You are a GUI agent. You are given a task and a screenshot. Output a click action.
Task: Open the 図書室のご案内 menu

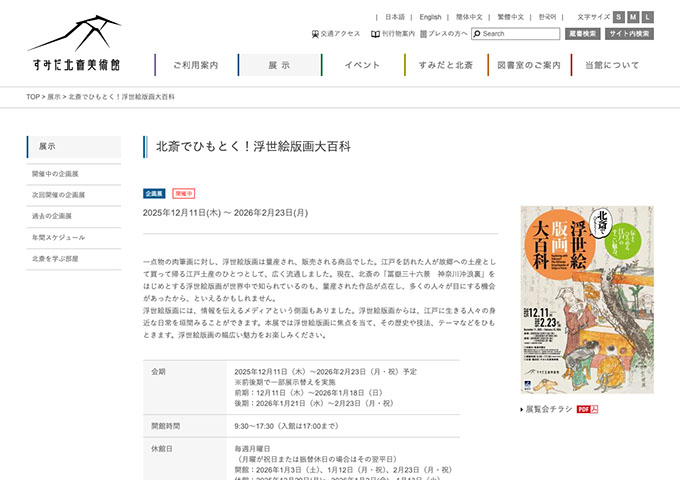[x=529, y=65]
